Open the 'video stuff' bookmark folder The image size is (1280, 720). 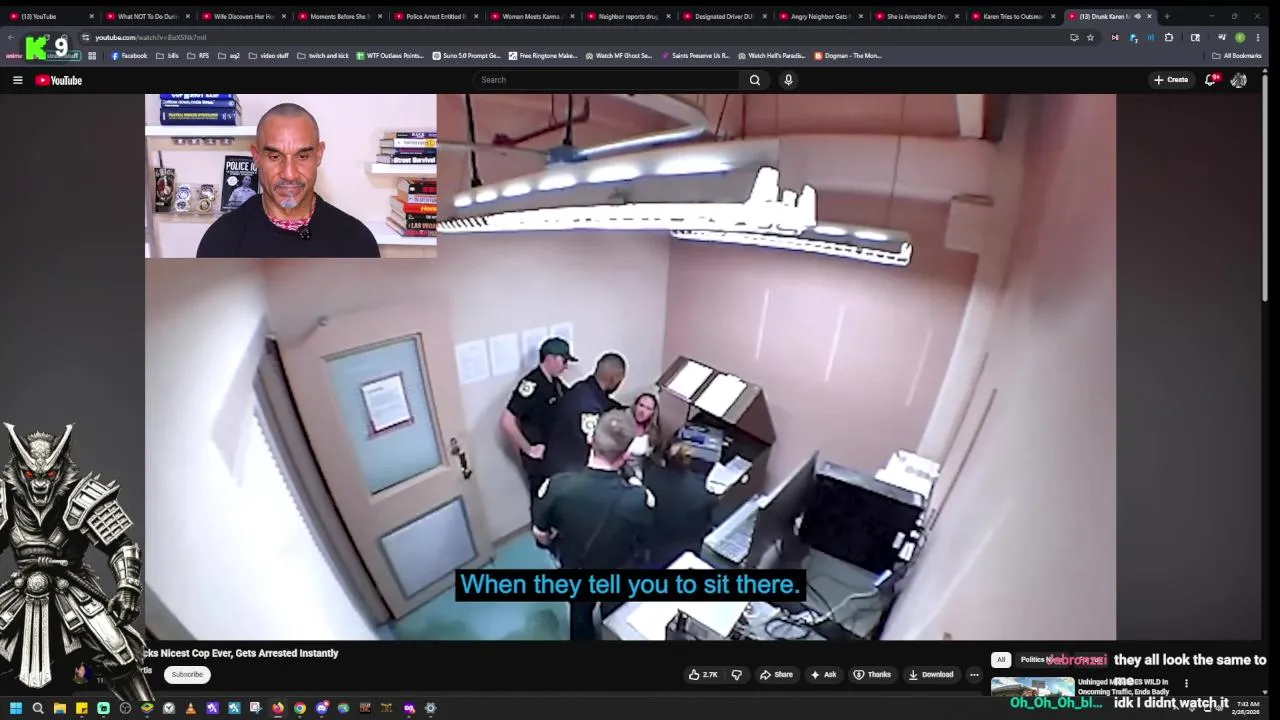(x=269, y=56)
